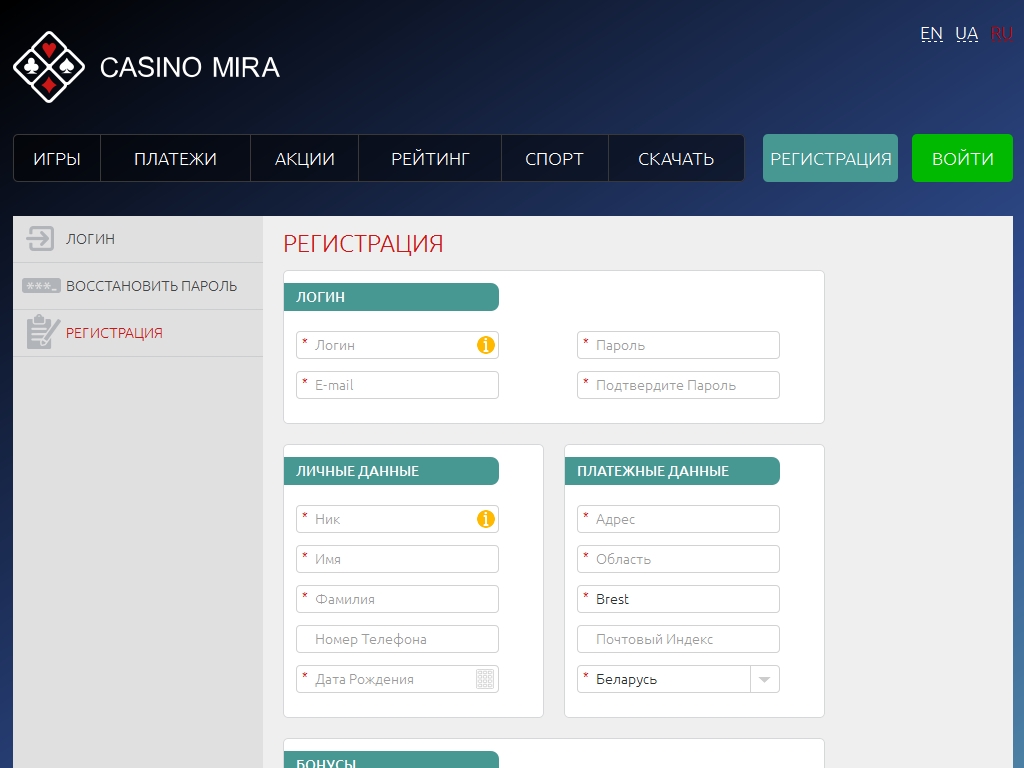The width and height of the screenshot is (1024, 768).
Task: Click the Casino Mira card suits logo
Action: 49,67
